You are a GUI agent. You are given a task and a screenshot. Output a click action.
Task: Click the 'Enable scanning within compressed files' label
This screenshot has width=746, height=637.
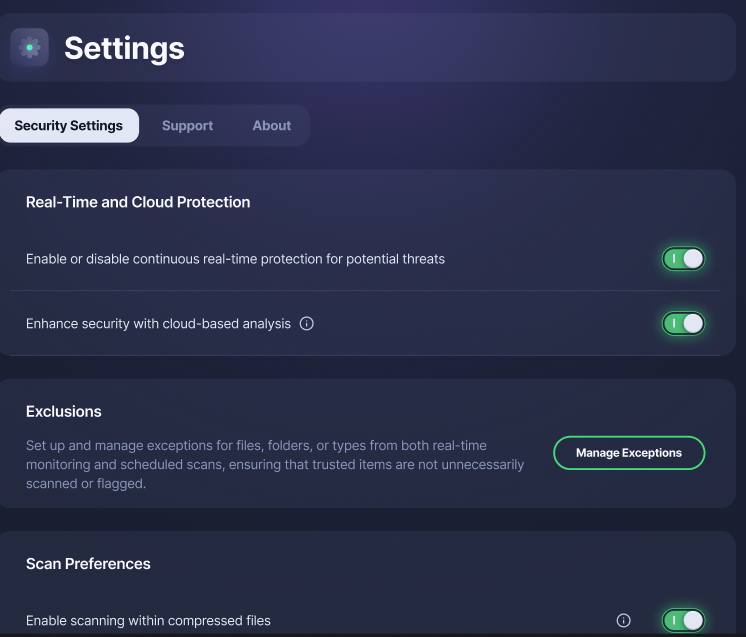pyautogui.click(x=148, y=620)
